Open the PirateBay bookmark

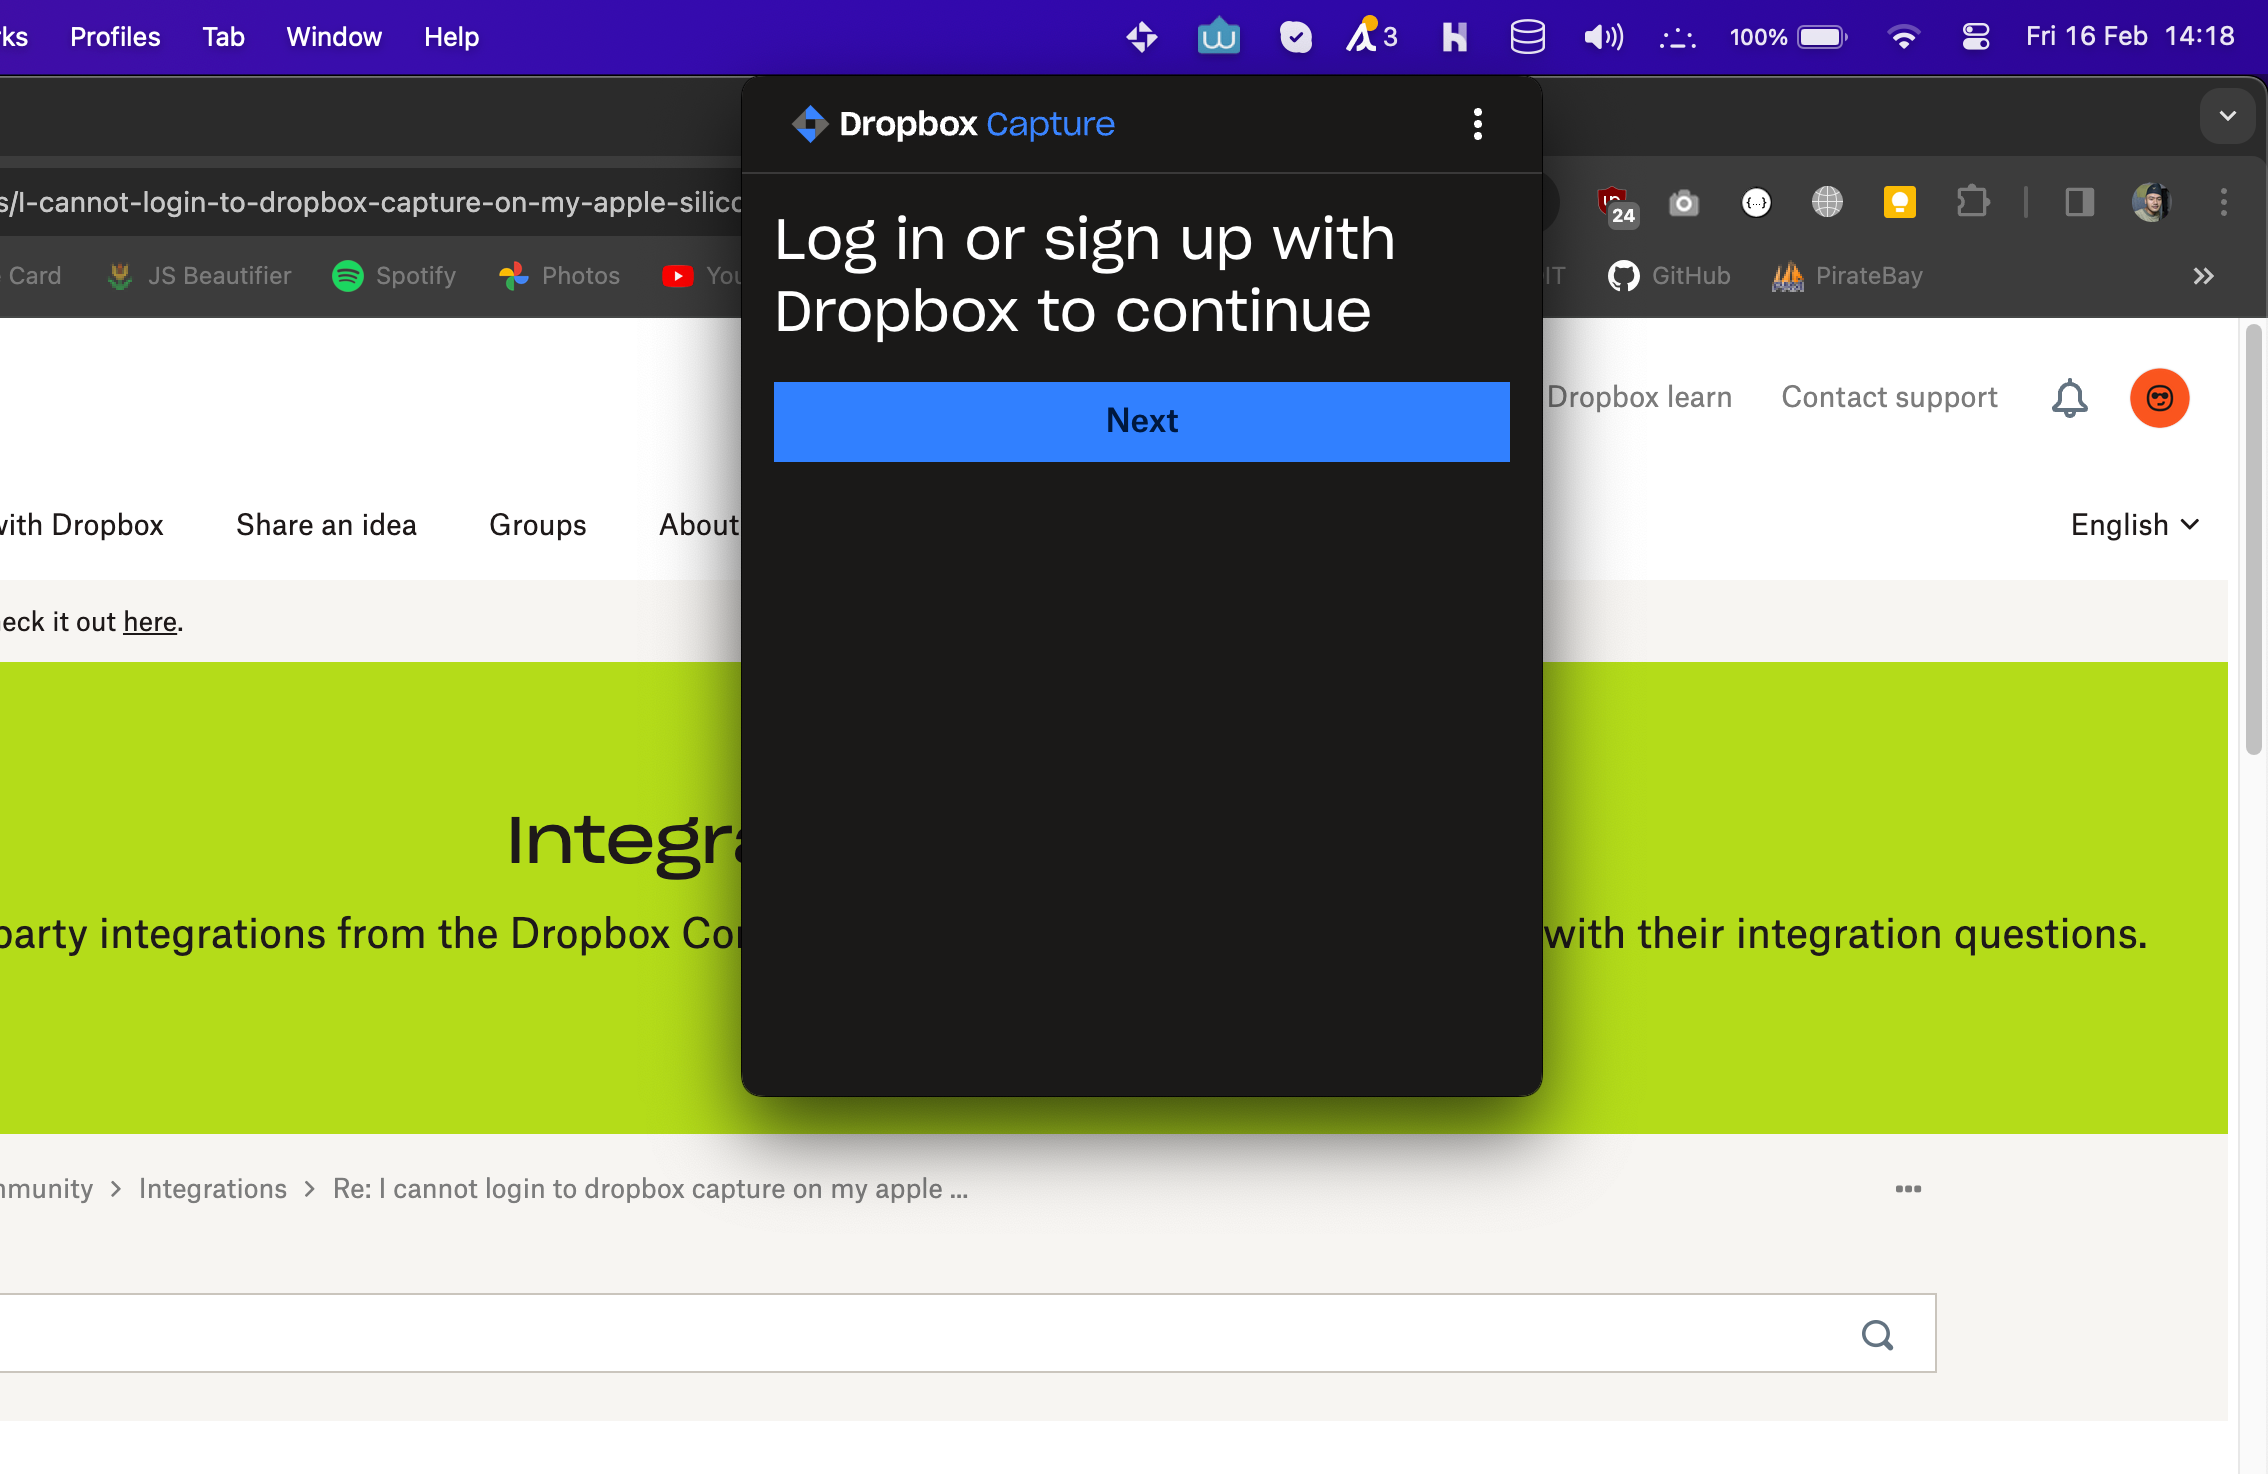[x=1846, y=276]
